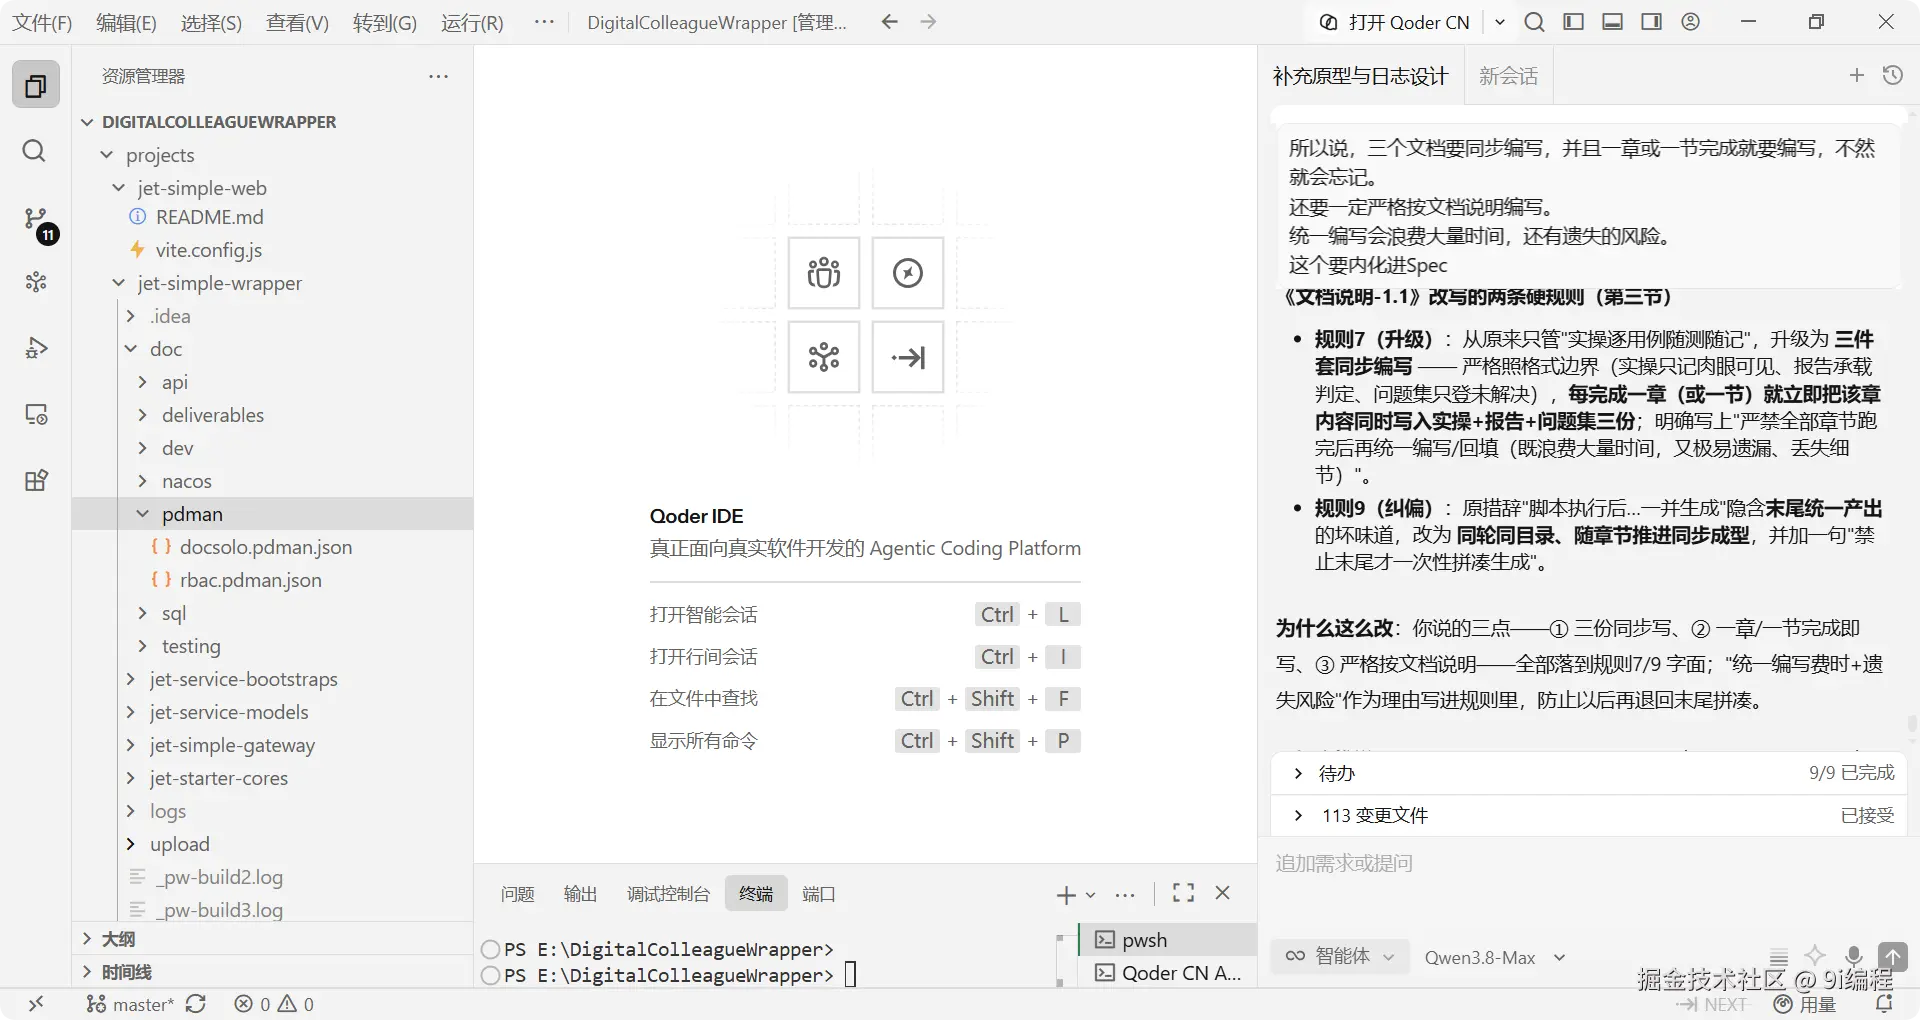Open notifications bell in status bar

click(x=1884, y=1004)
